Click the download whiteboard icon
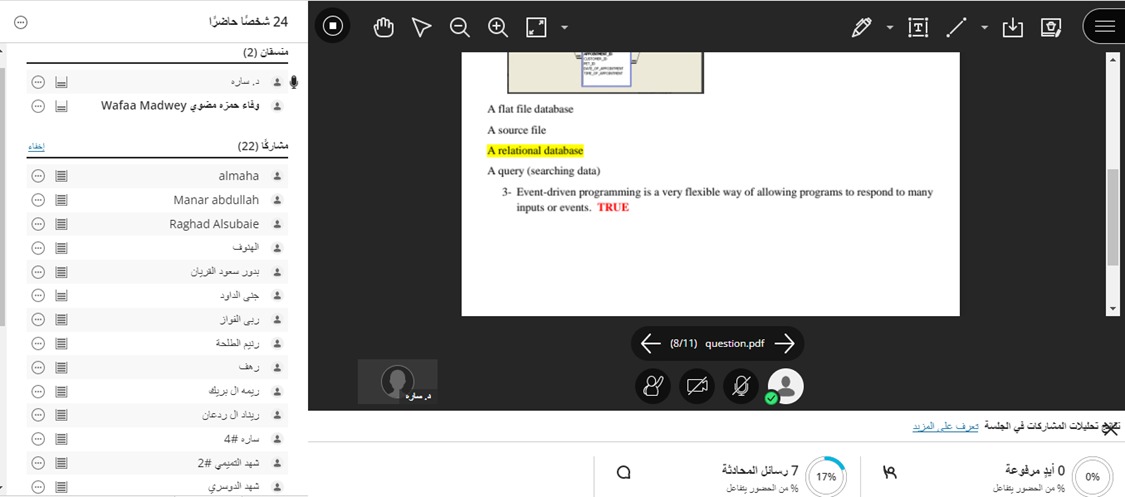This screenshot has height=497, width=1125. pyautogui.click(x=1013, y=28)
